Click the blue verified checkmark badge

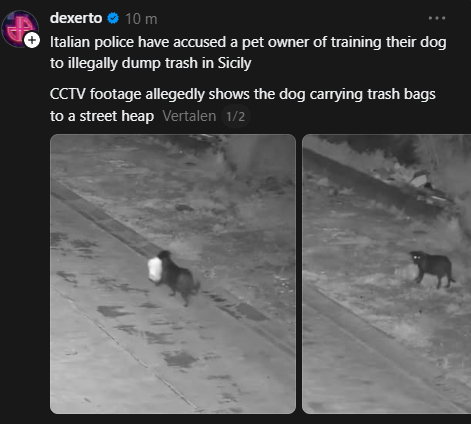click(113, 18)
